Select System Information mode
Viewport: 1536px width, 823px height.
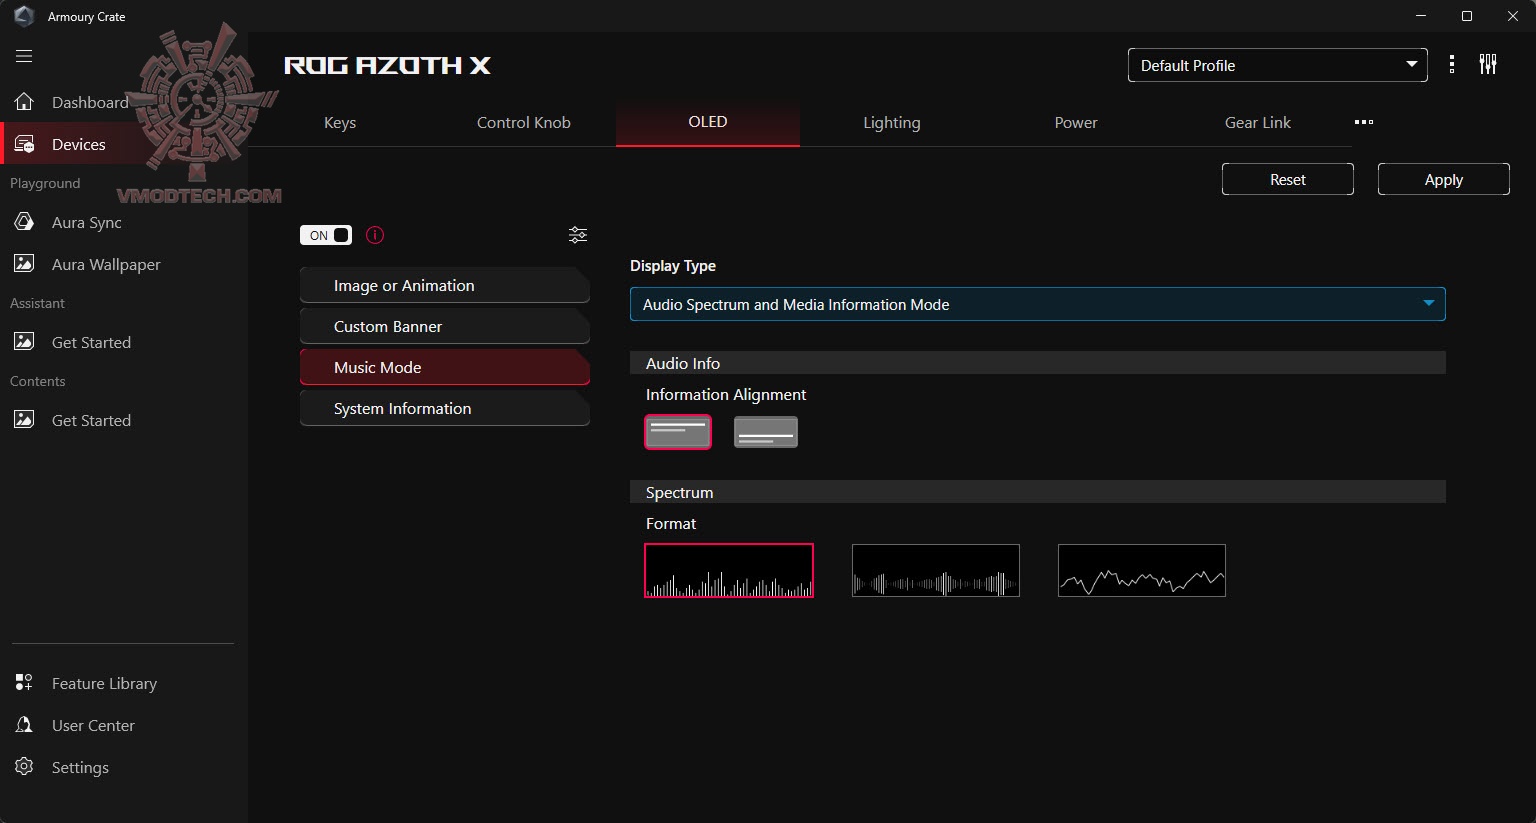[445, 408]
